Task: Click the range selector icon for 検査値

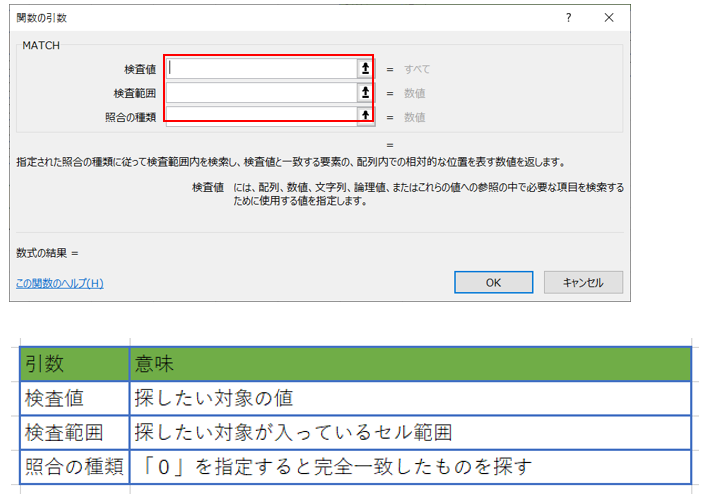Action: [x=365, y=69]
